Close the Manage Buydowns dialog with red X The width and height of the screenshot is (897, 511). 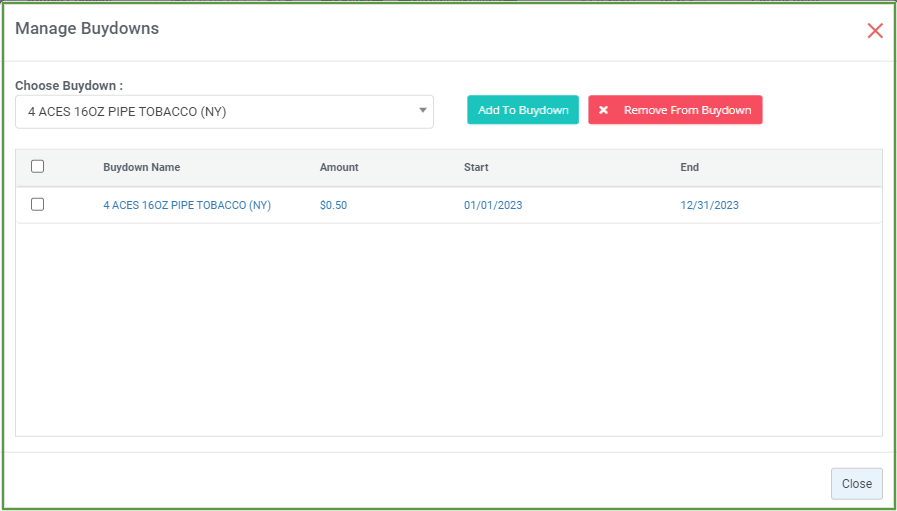click(x=875, y=31)
